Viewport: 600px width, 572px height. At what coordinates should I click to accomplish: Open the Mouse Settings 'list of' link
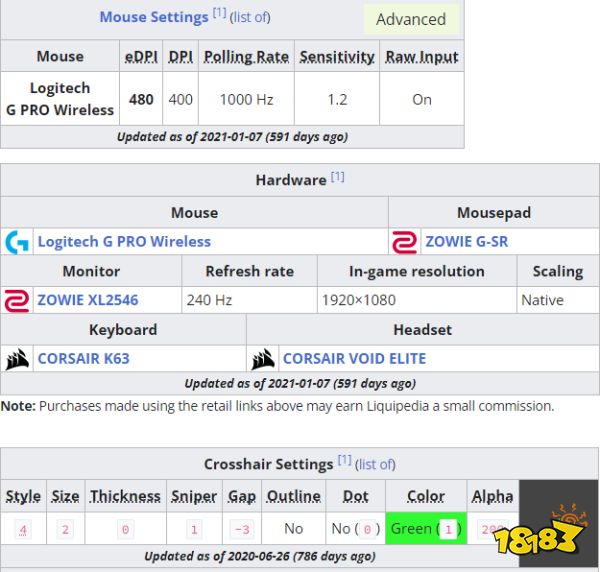(x=250, y=17)
